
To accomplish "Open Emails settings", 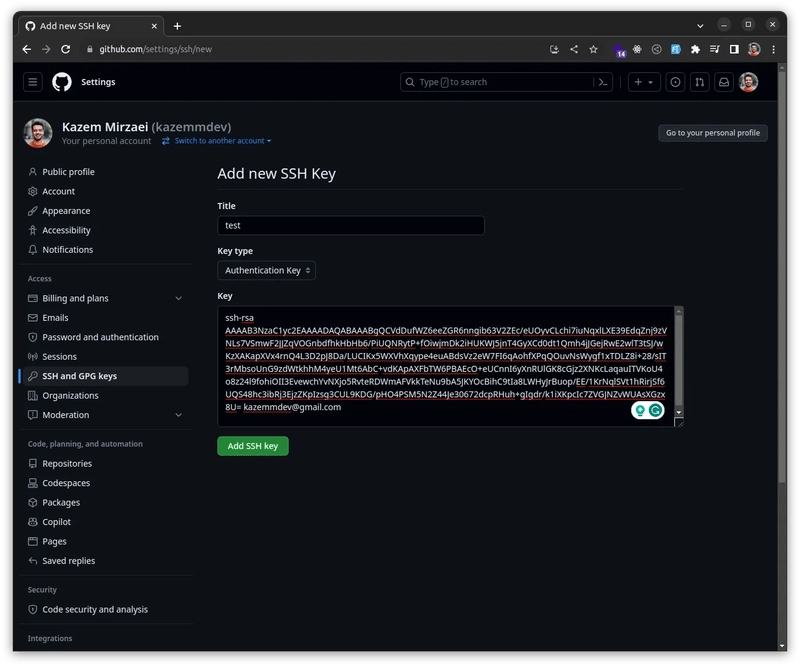I will pos(55,318).
